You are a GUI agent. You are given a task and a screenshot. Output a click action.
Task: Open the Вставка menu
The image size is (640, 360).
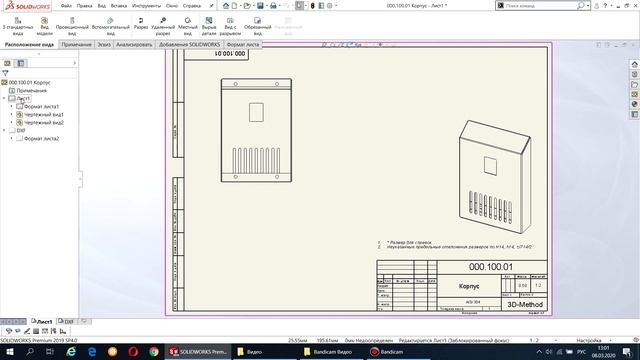119,6
